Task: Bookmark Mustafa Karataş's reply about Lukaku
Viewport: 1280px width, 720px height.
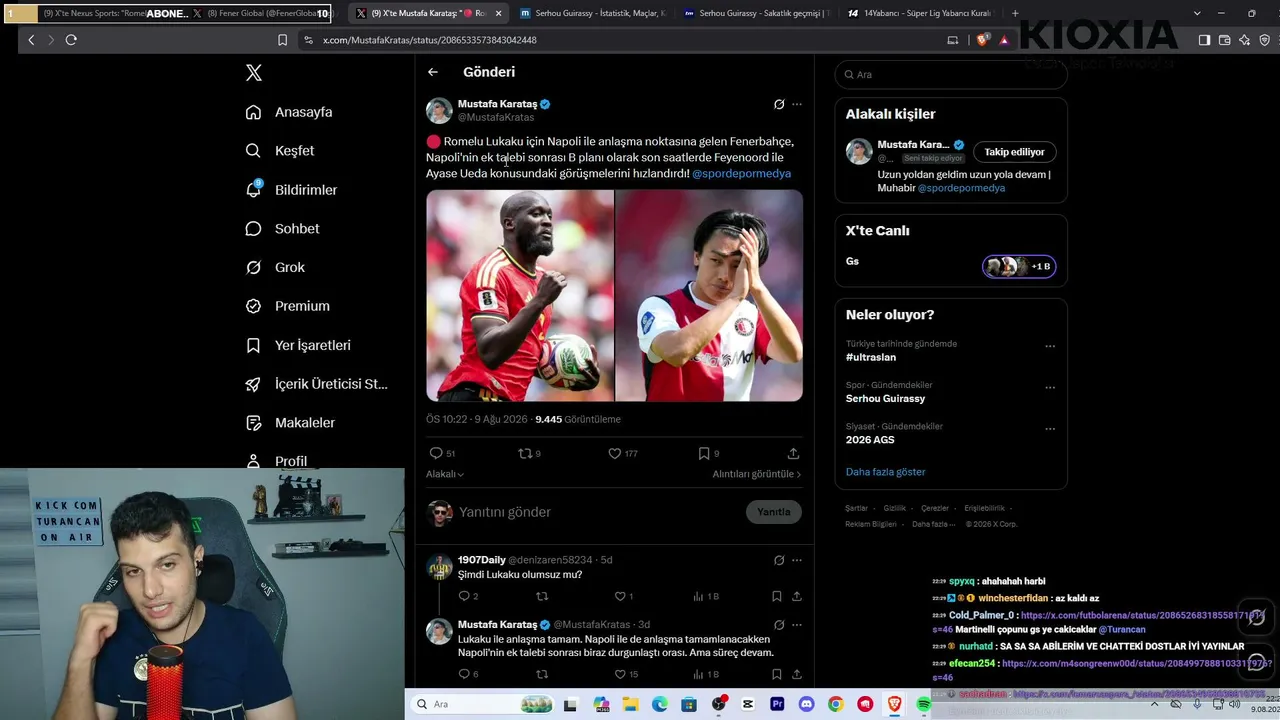Action: (777, 674)
